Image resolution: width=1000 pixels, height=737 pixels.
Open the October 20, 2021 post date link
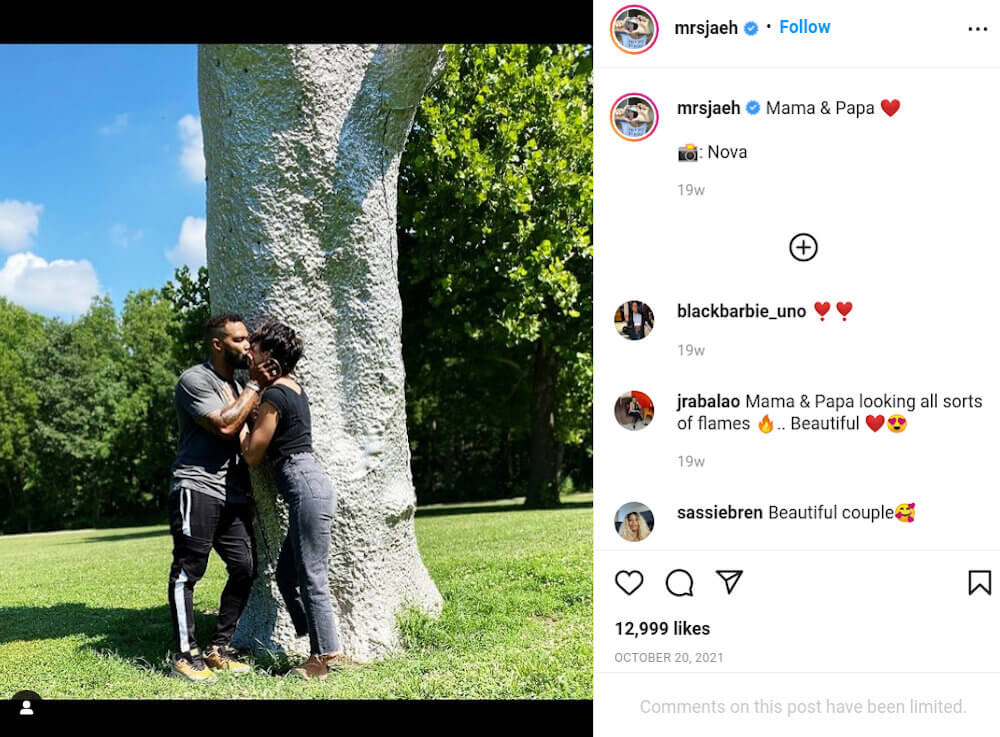(x=668, y=657)
